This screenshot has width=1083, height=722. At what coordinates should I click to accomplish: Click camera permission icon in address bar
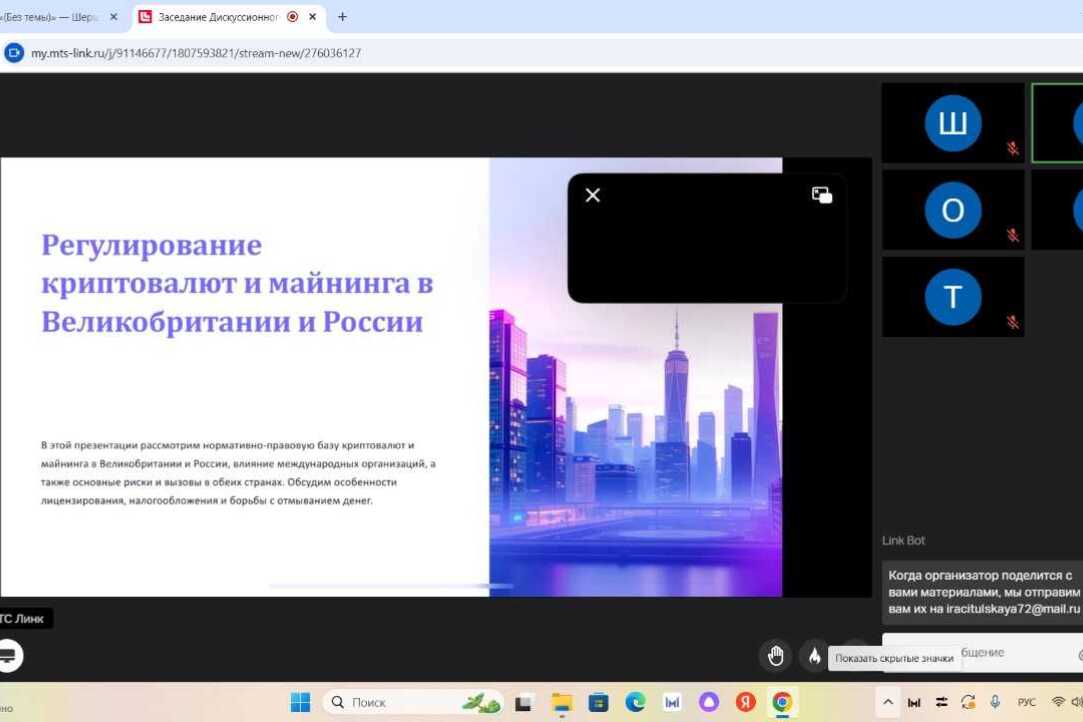(x=14, y=53)
